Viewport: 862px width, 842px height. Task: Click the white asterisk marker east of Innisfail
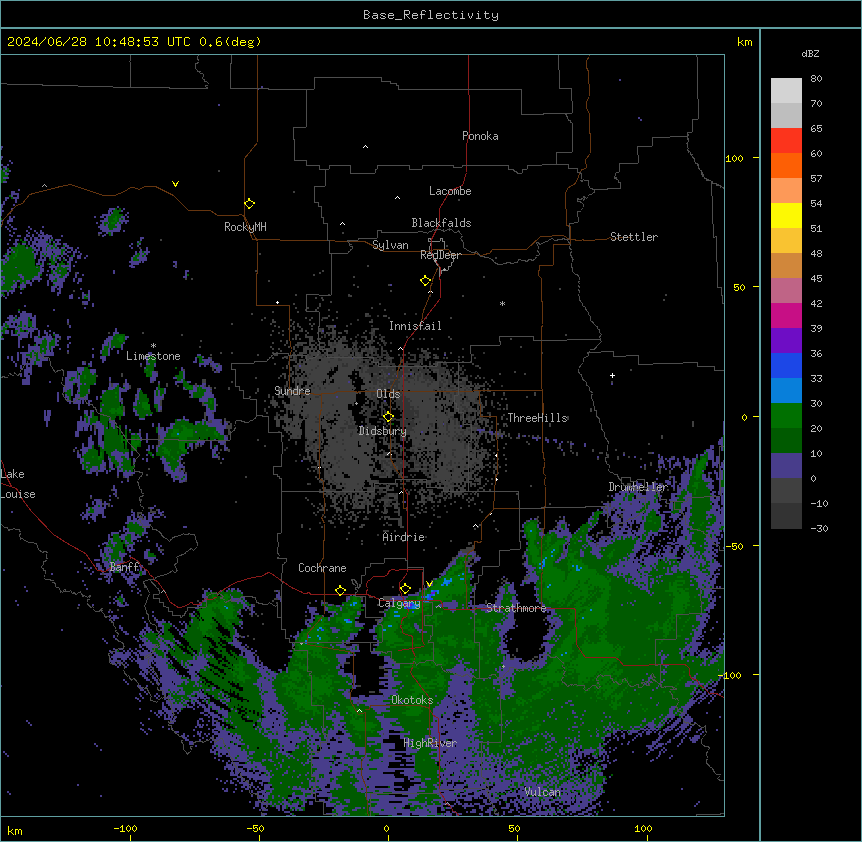tap(502, 303)
